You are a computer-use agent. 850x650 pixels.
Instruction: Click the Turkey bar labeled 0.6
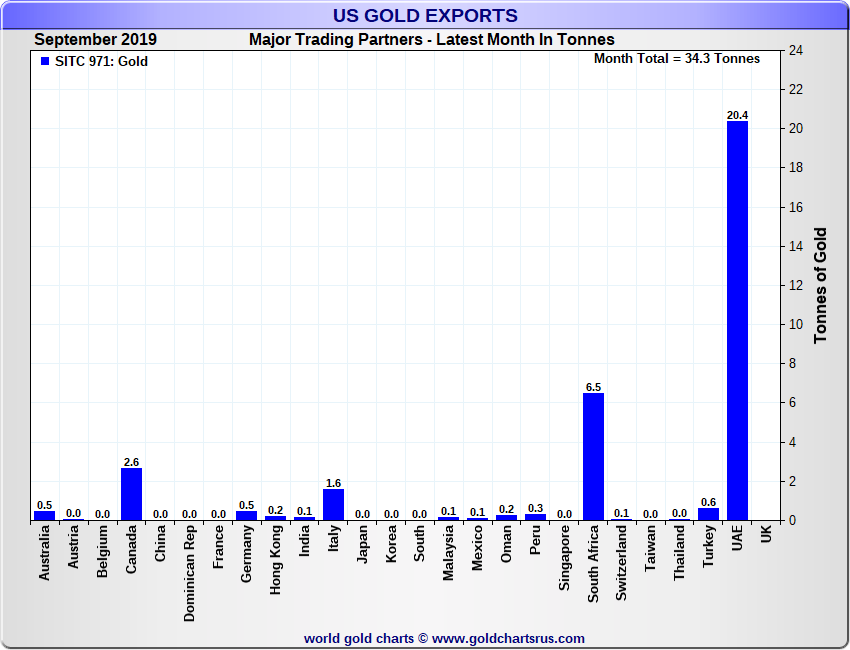point(709,514)
